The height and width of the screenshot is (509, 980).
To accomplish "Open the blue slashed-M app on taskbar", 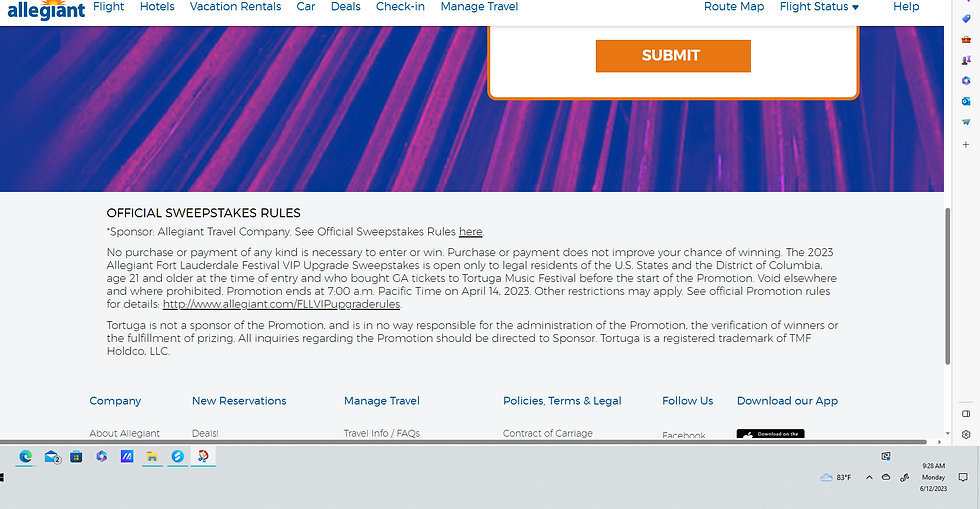I will (x=127, y=456).
